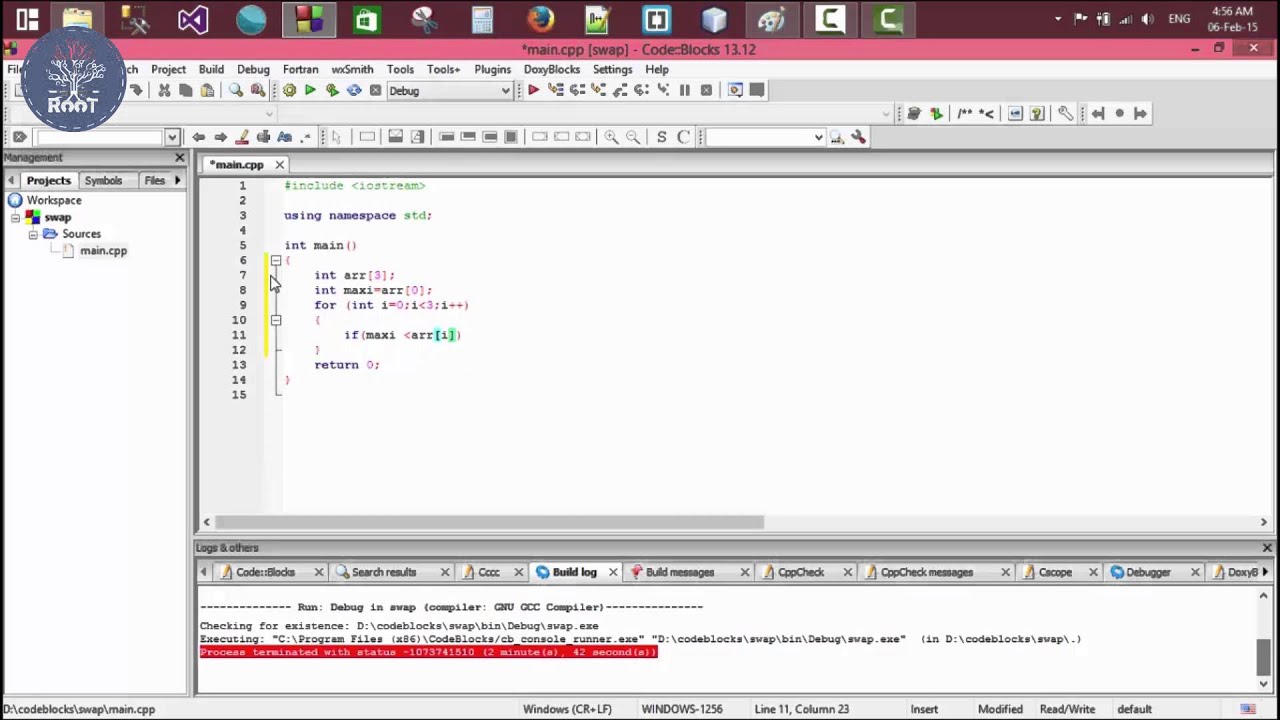
Task: Go to previous bookmark arrow
Action: [1097, 113]
